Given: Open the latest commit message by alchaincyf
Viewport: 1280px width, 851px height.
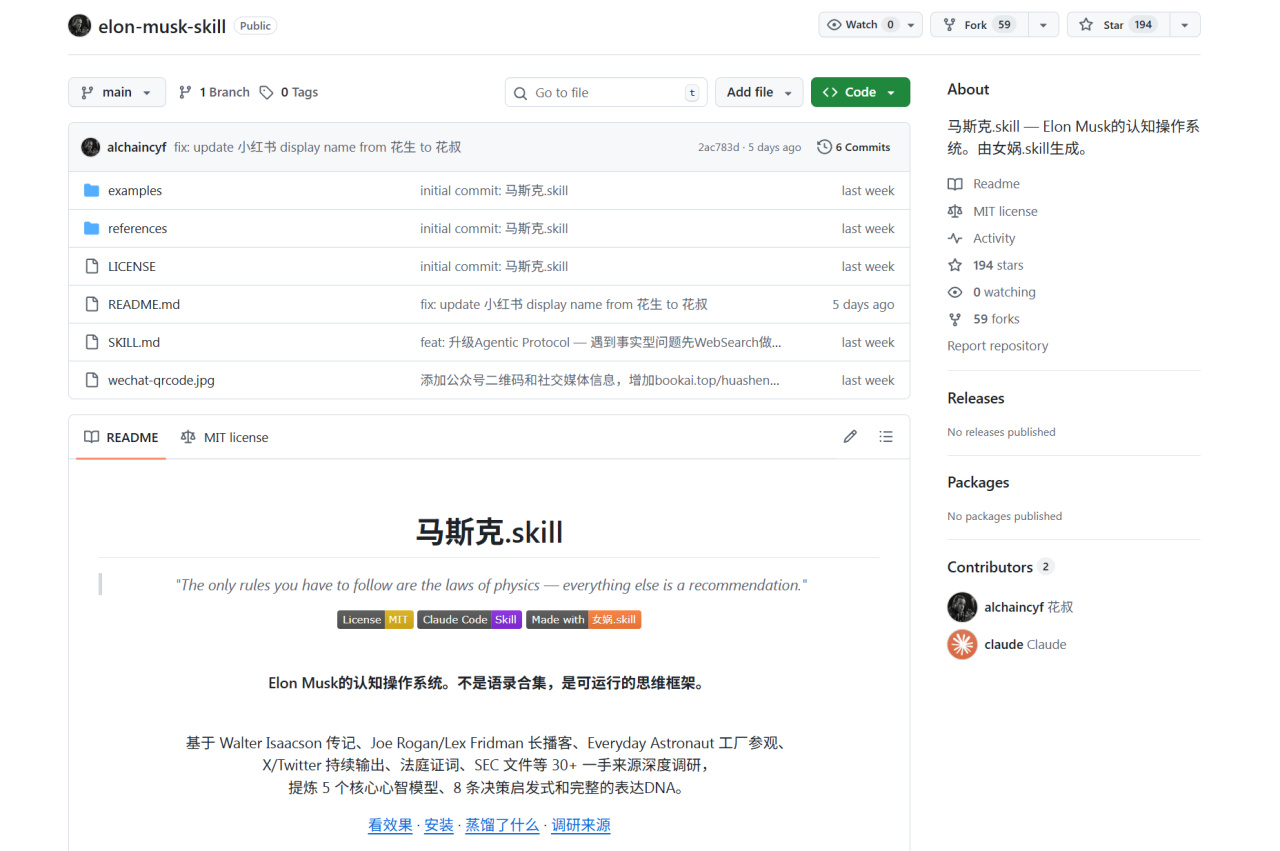Looking at the screenshot, I should [318, 147].
